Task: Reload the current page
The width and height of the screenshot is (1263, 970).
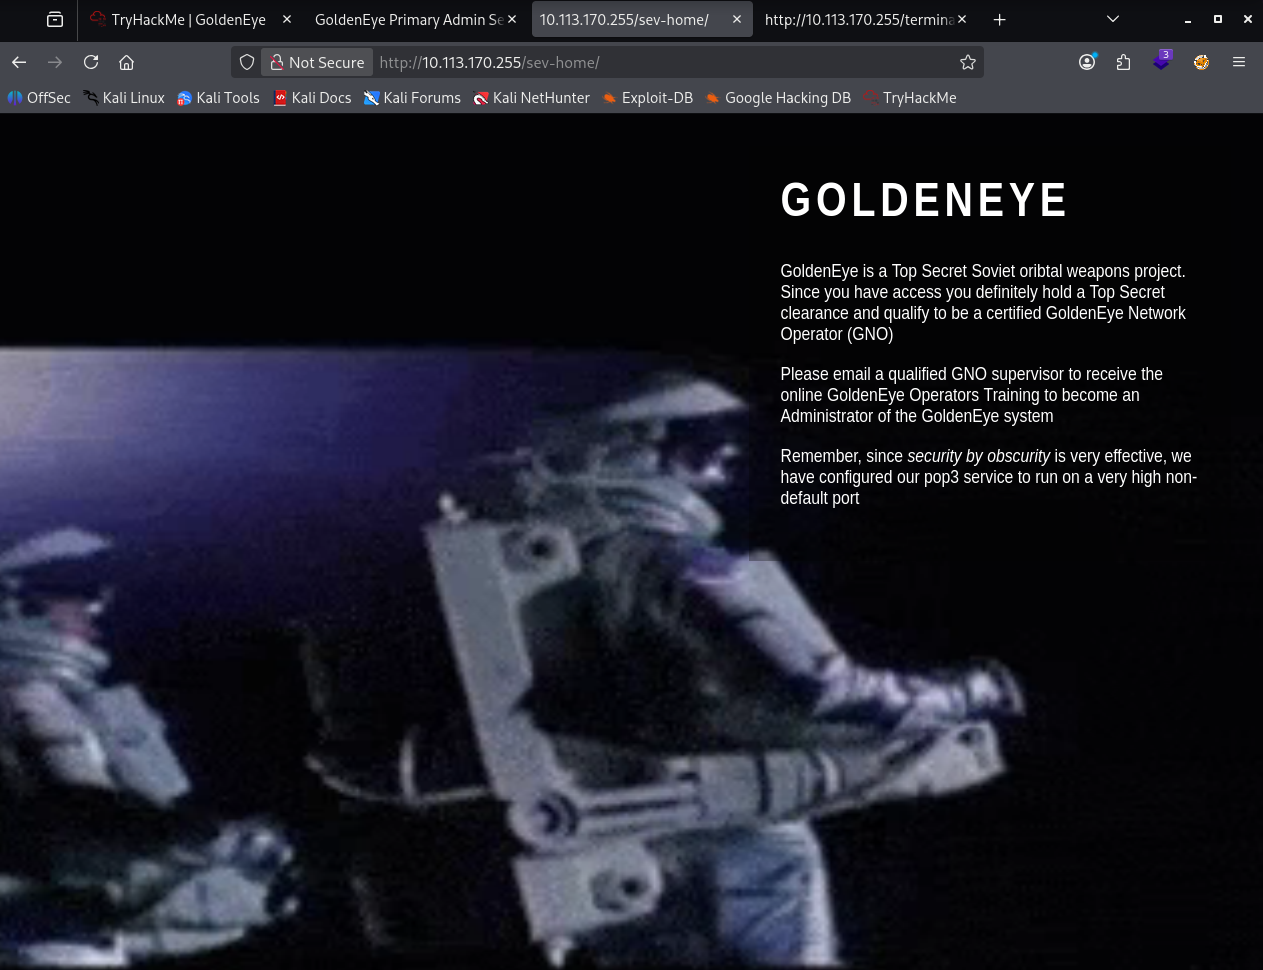Action: [x=91, y=62]
